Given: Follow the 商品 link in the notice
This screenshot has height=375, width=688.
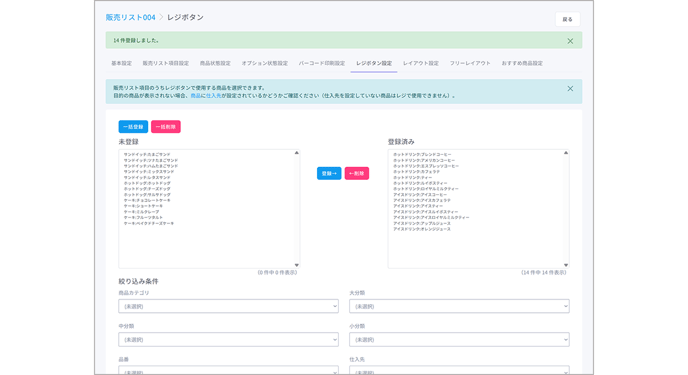Looking at the screenshot, I should pos(195,96).
